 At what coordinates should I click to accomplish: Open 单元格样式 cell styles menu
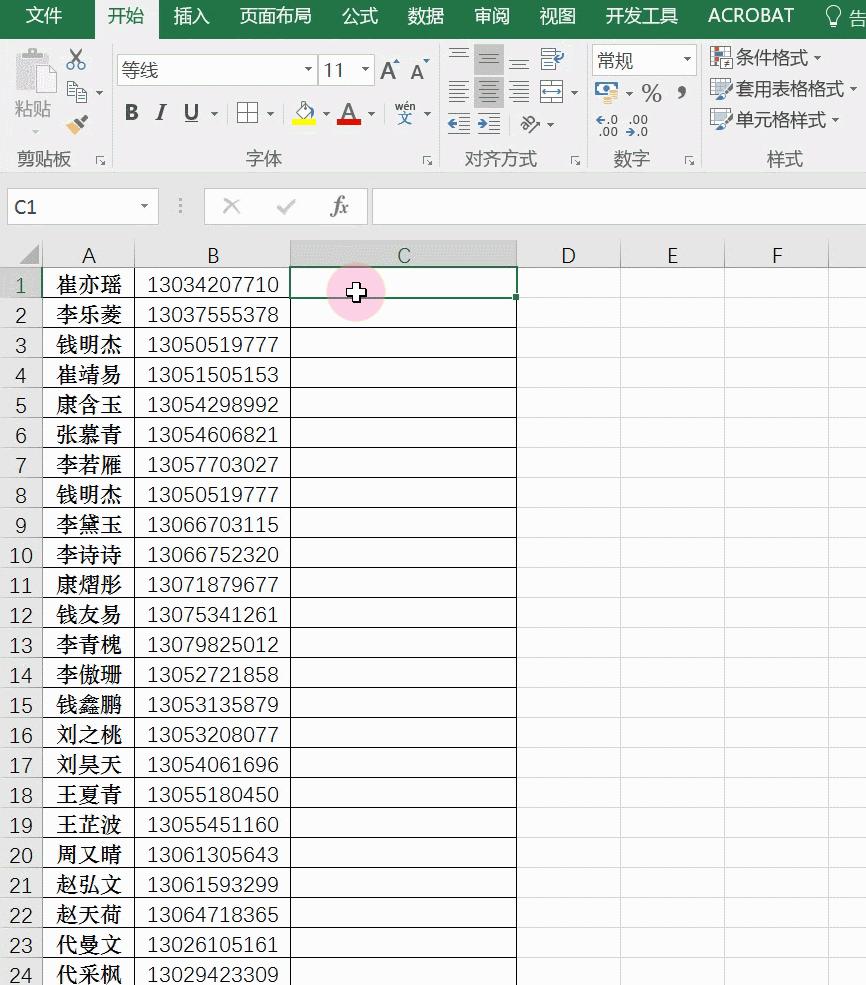coord(774,119)
